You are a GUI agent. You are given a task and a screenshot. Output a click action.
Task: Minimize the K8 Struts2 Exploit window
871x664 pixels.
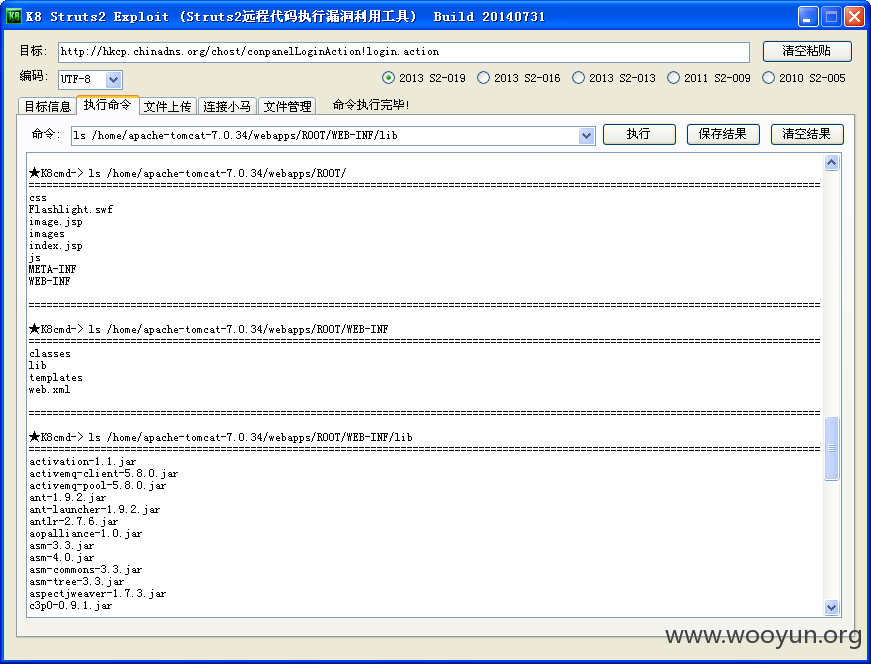click(x=808, y=17)
